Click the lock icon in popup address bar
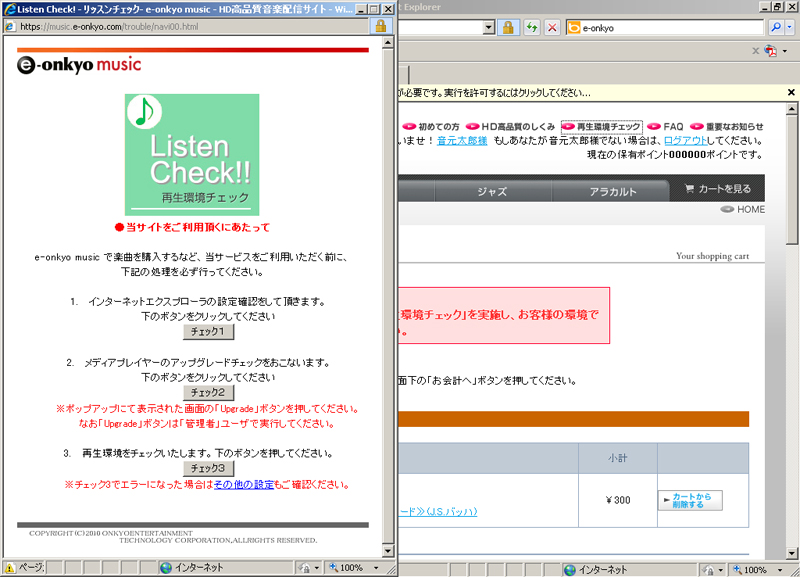Screen dimensions: 800x577 [x=381, y=25]
